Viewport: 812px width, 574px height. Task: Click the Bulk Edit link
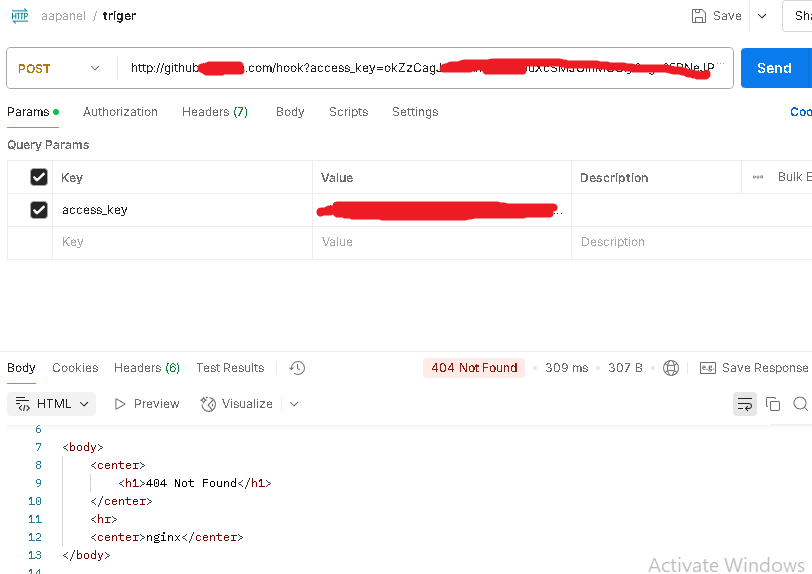pyautogui.click(x=794, y=177)
